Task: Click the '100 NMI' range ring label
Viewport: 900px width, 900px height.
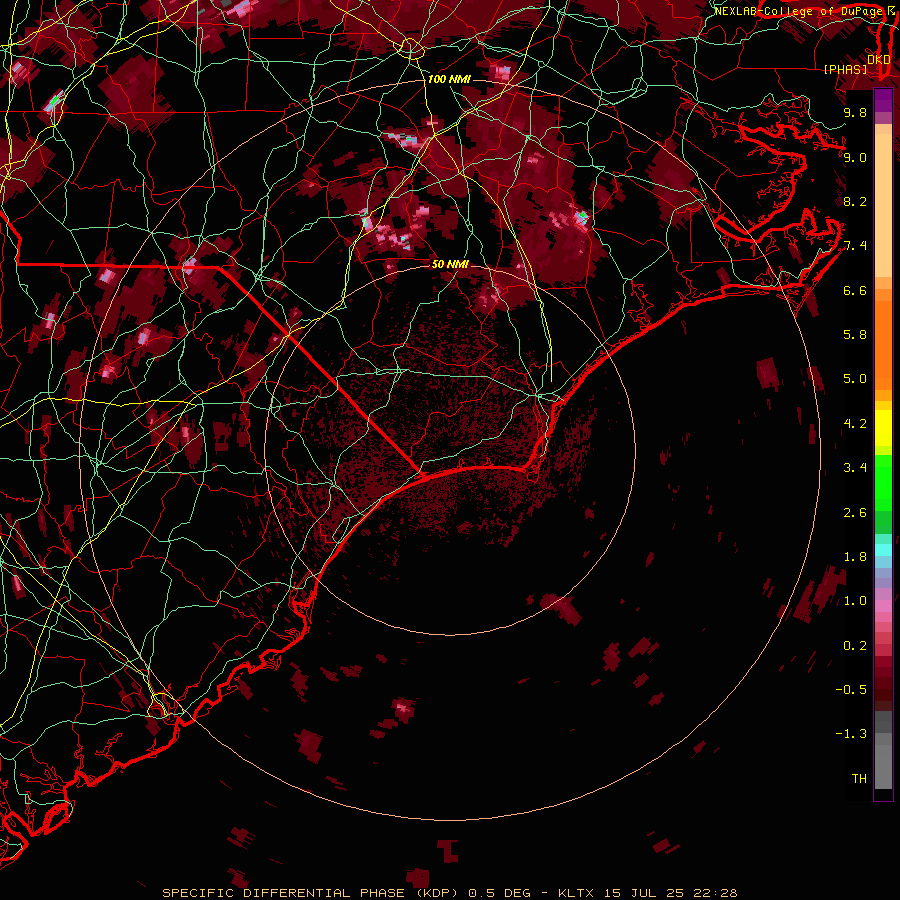Action: (449, 79)
